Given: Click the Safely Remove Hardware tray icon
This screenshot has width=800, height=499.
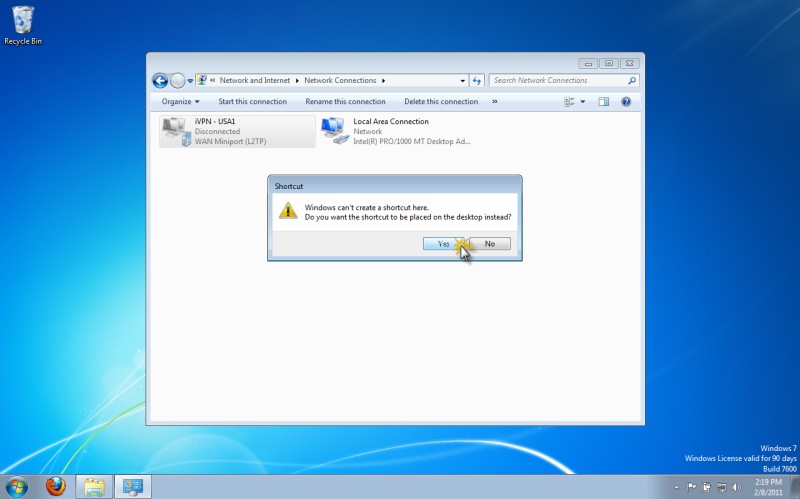Looking at the screenshot, I should pos(707,487).
